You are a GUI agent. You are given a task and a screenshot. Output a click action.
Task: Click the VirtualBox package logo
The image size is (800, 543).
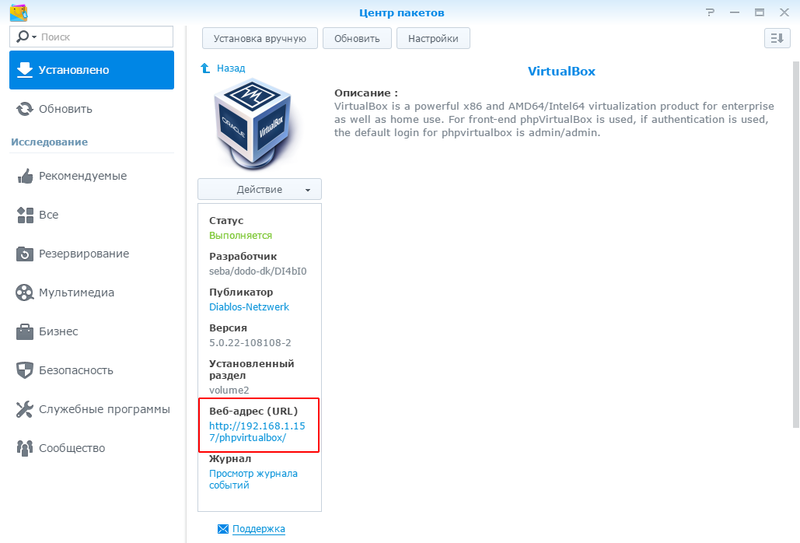click(259, 125)
